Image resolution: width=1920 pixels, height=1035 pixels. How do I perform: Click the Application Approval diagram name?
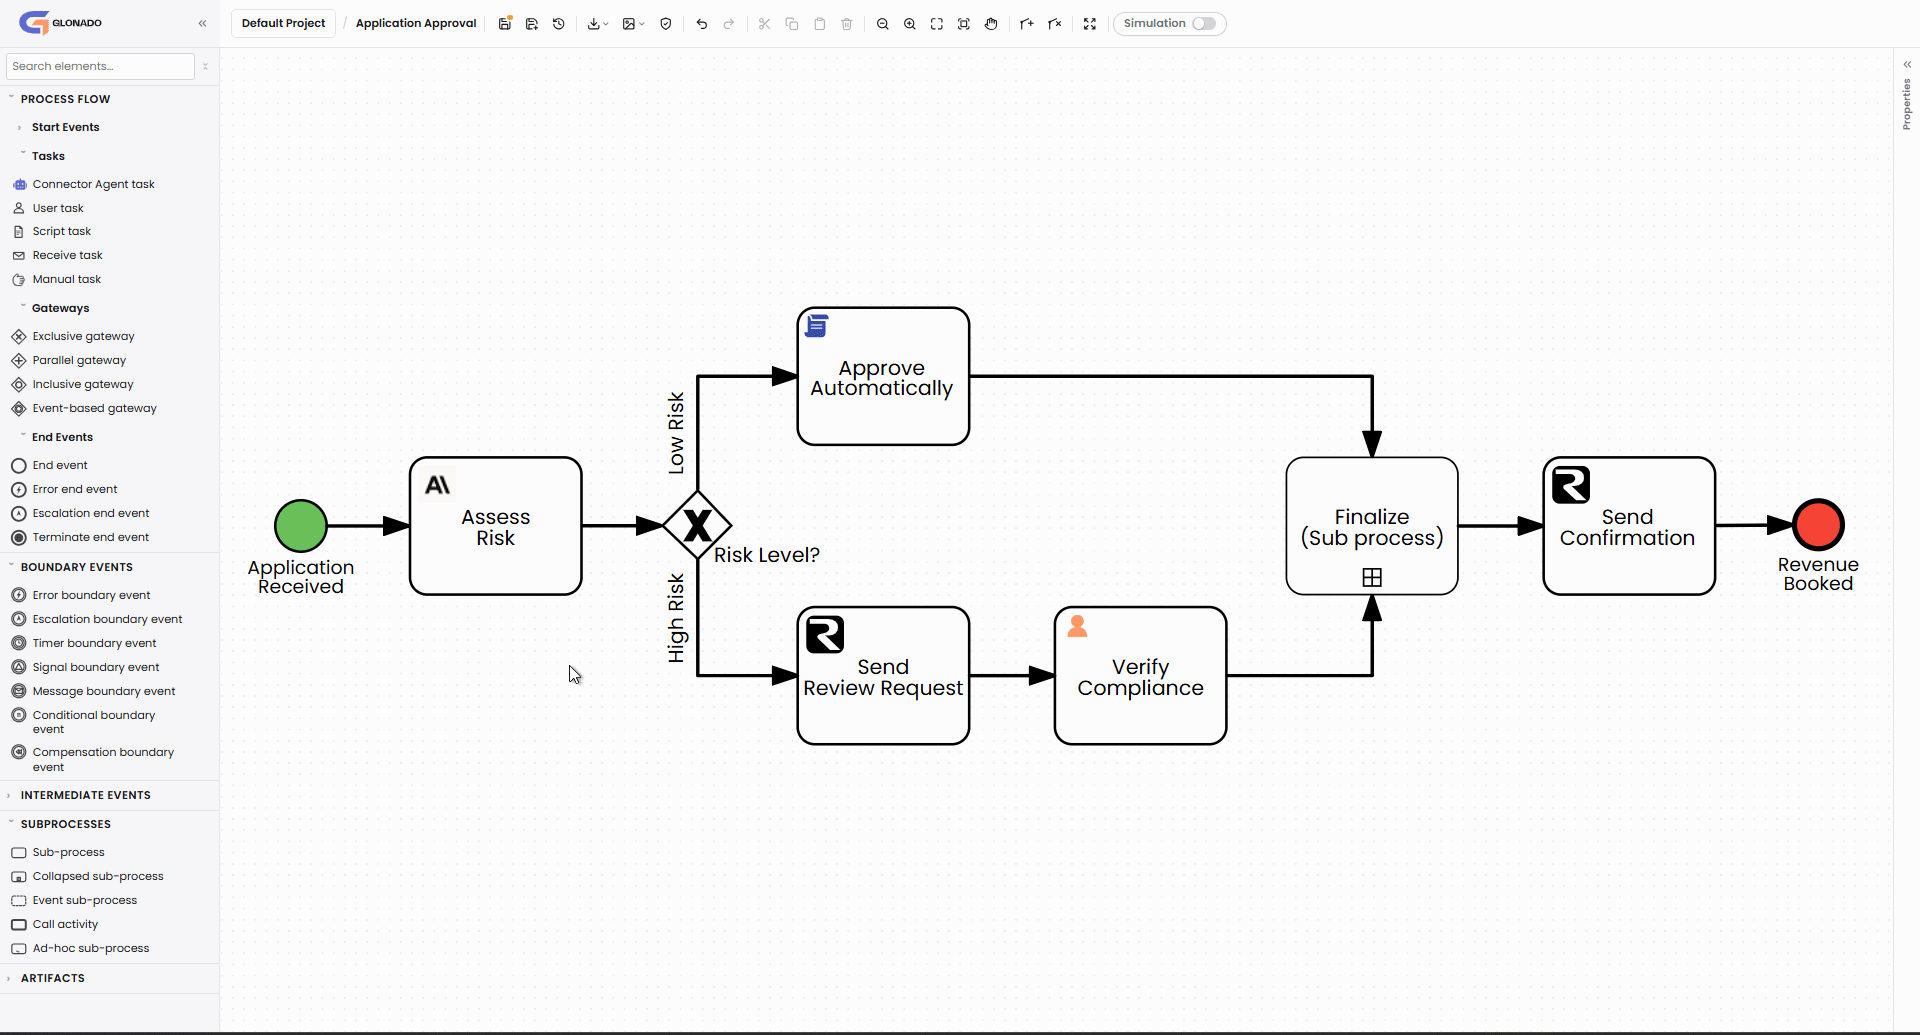pos(416,23)
